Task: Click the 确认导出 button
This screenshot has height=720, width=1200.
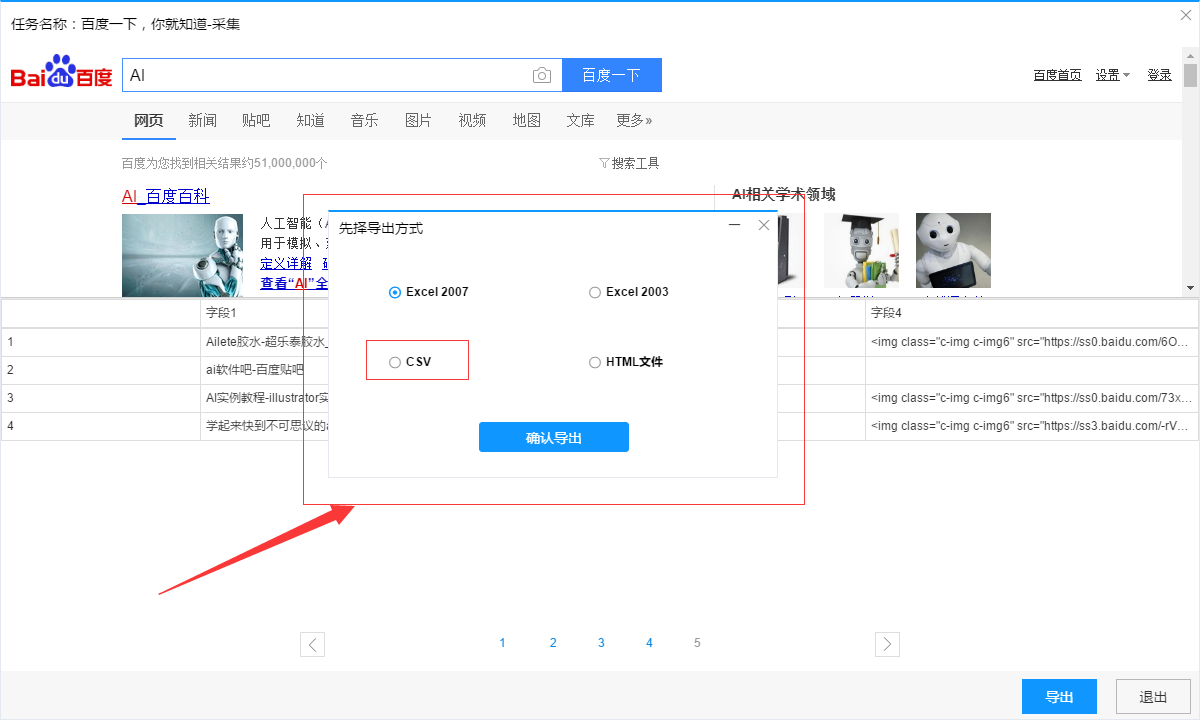Action: click(554, 437)
